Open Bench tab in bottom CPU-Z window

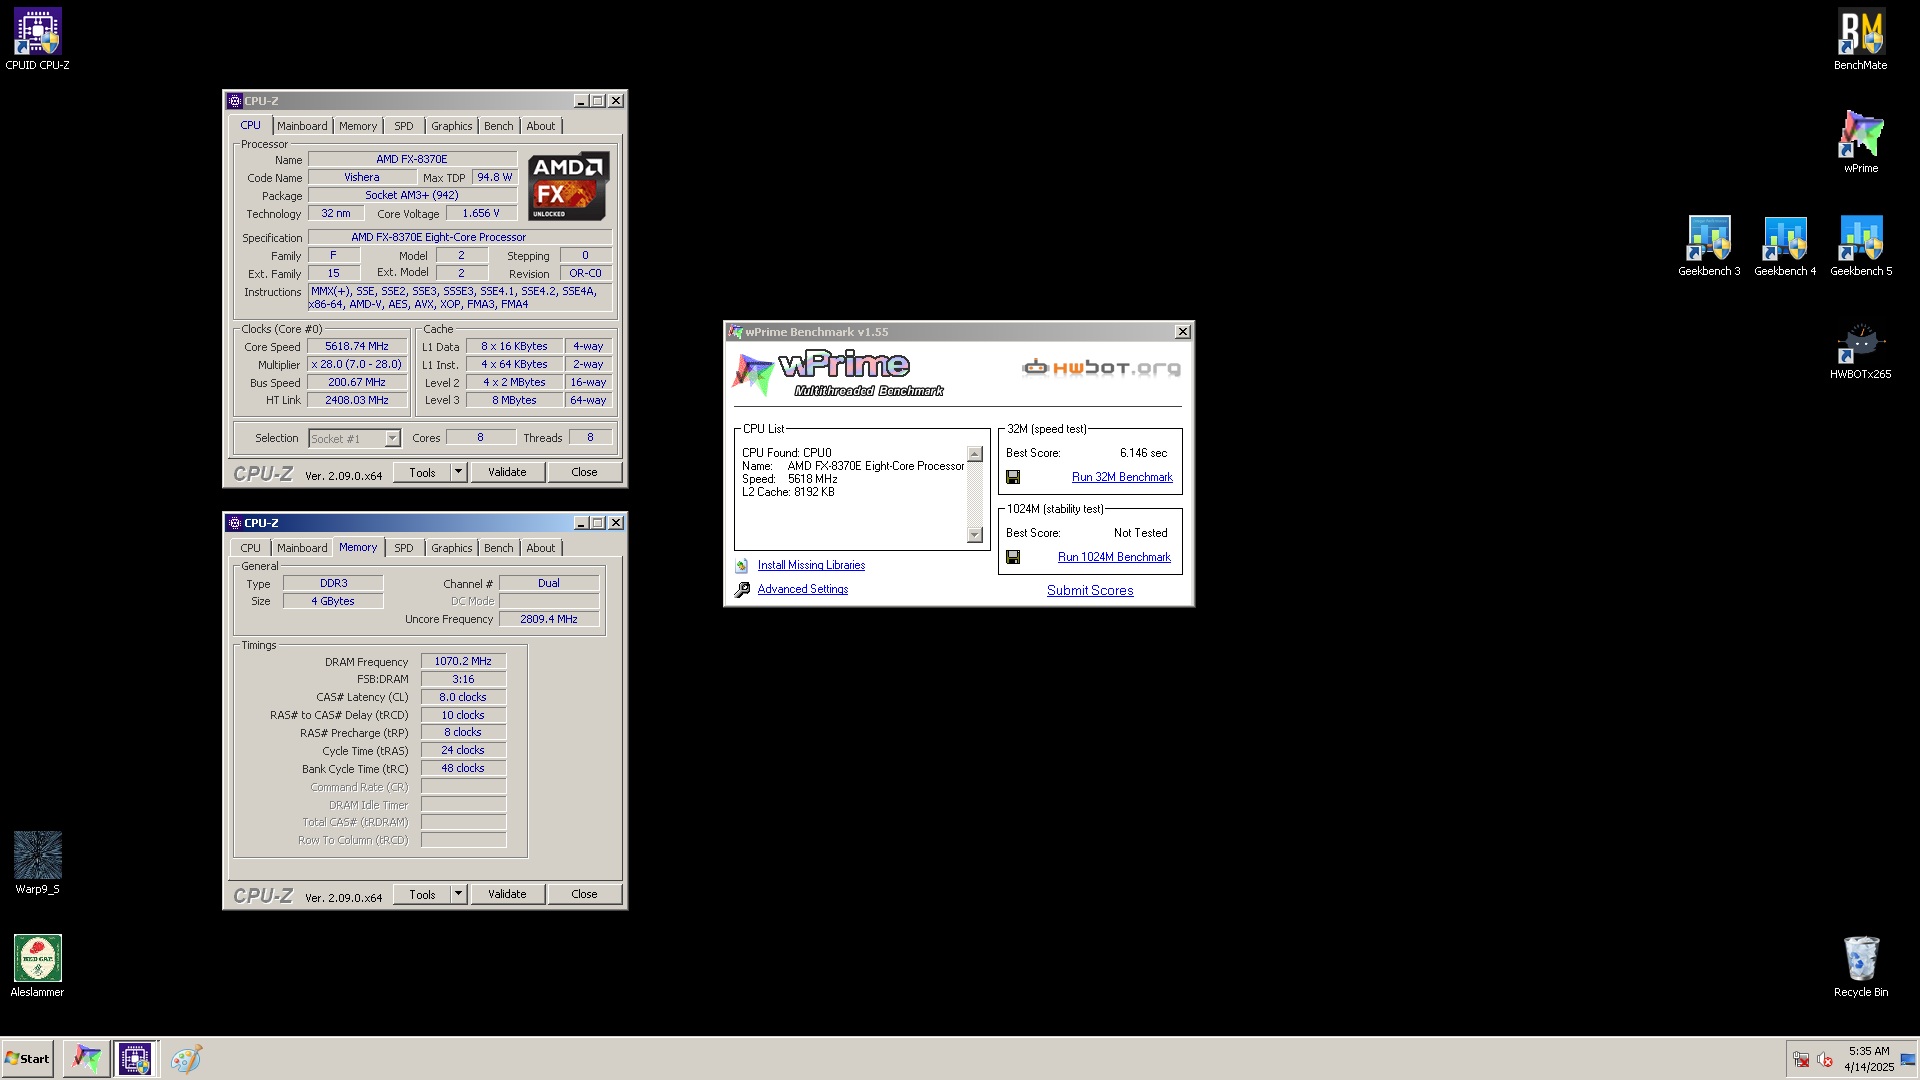498,548
